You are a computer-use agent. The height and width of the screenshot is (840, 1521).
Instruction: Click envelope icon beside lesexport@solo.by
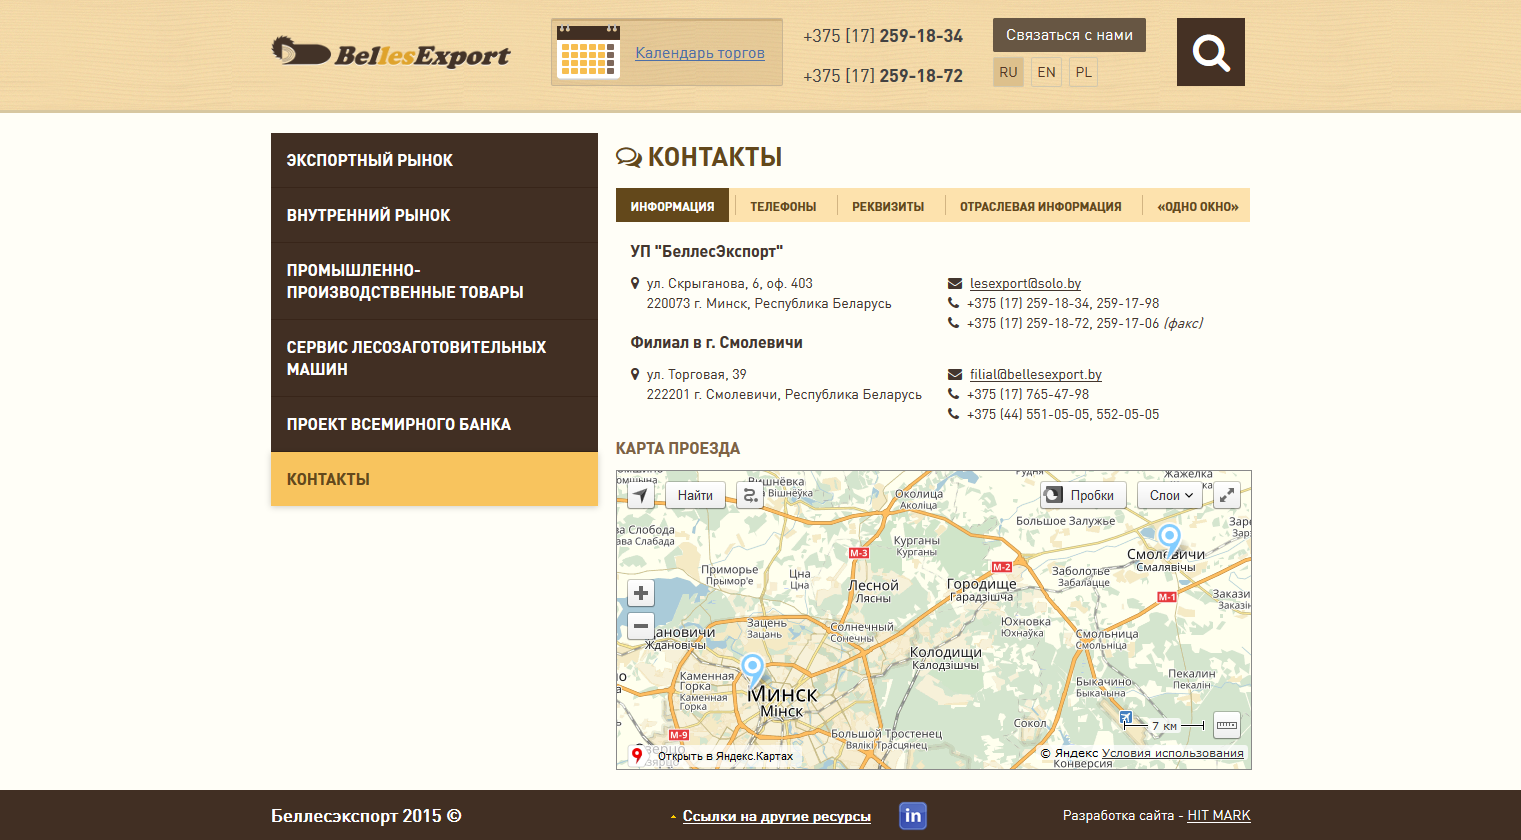tap(955, 284)
